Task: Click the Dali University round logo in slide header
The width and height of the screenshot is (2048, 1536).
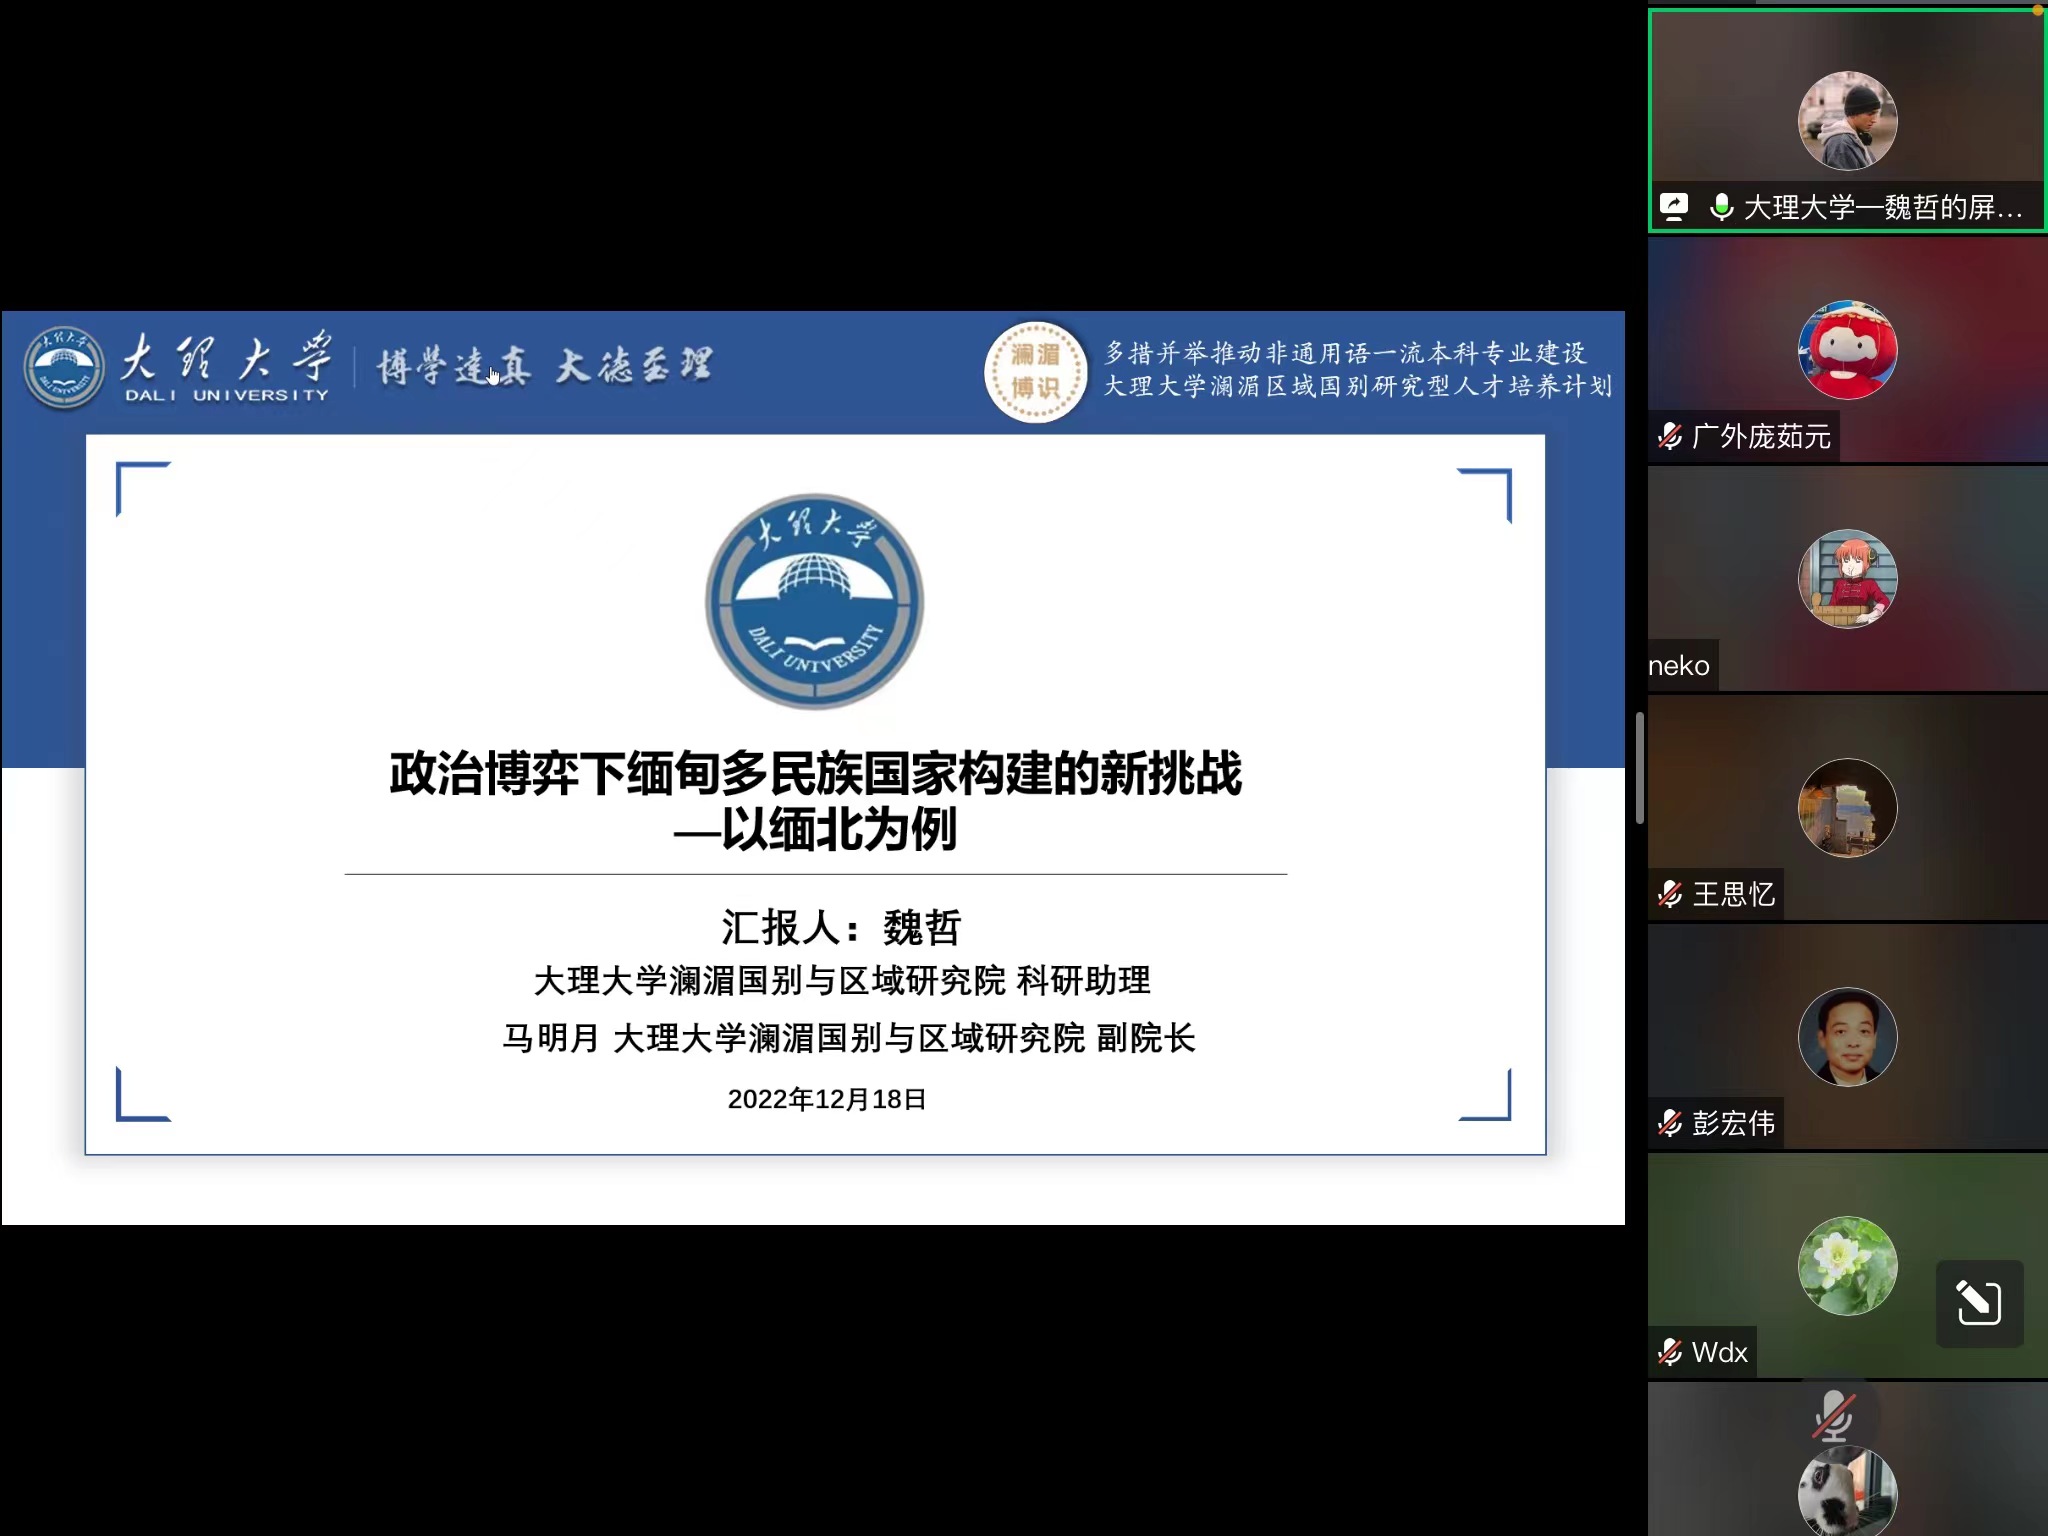Action: click(64, 367)
